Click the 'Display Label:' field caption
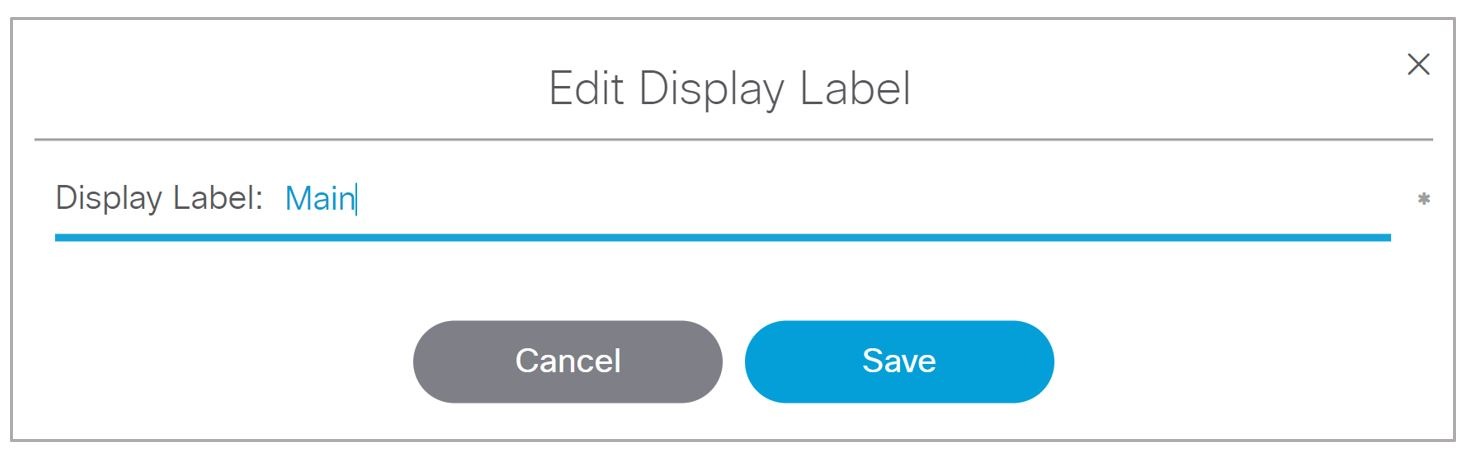The width and height of the screenshot is (1469, 463). pos(159,198)
